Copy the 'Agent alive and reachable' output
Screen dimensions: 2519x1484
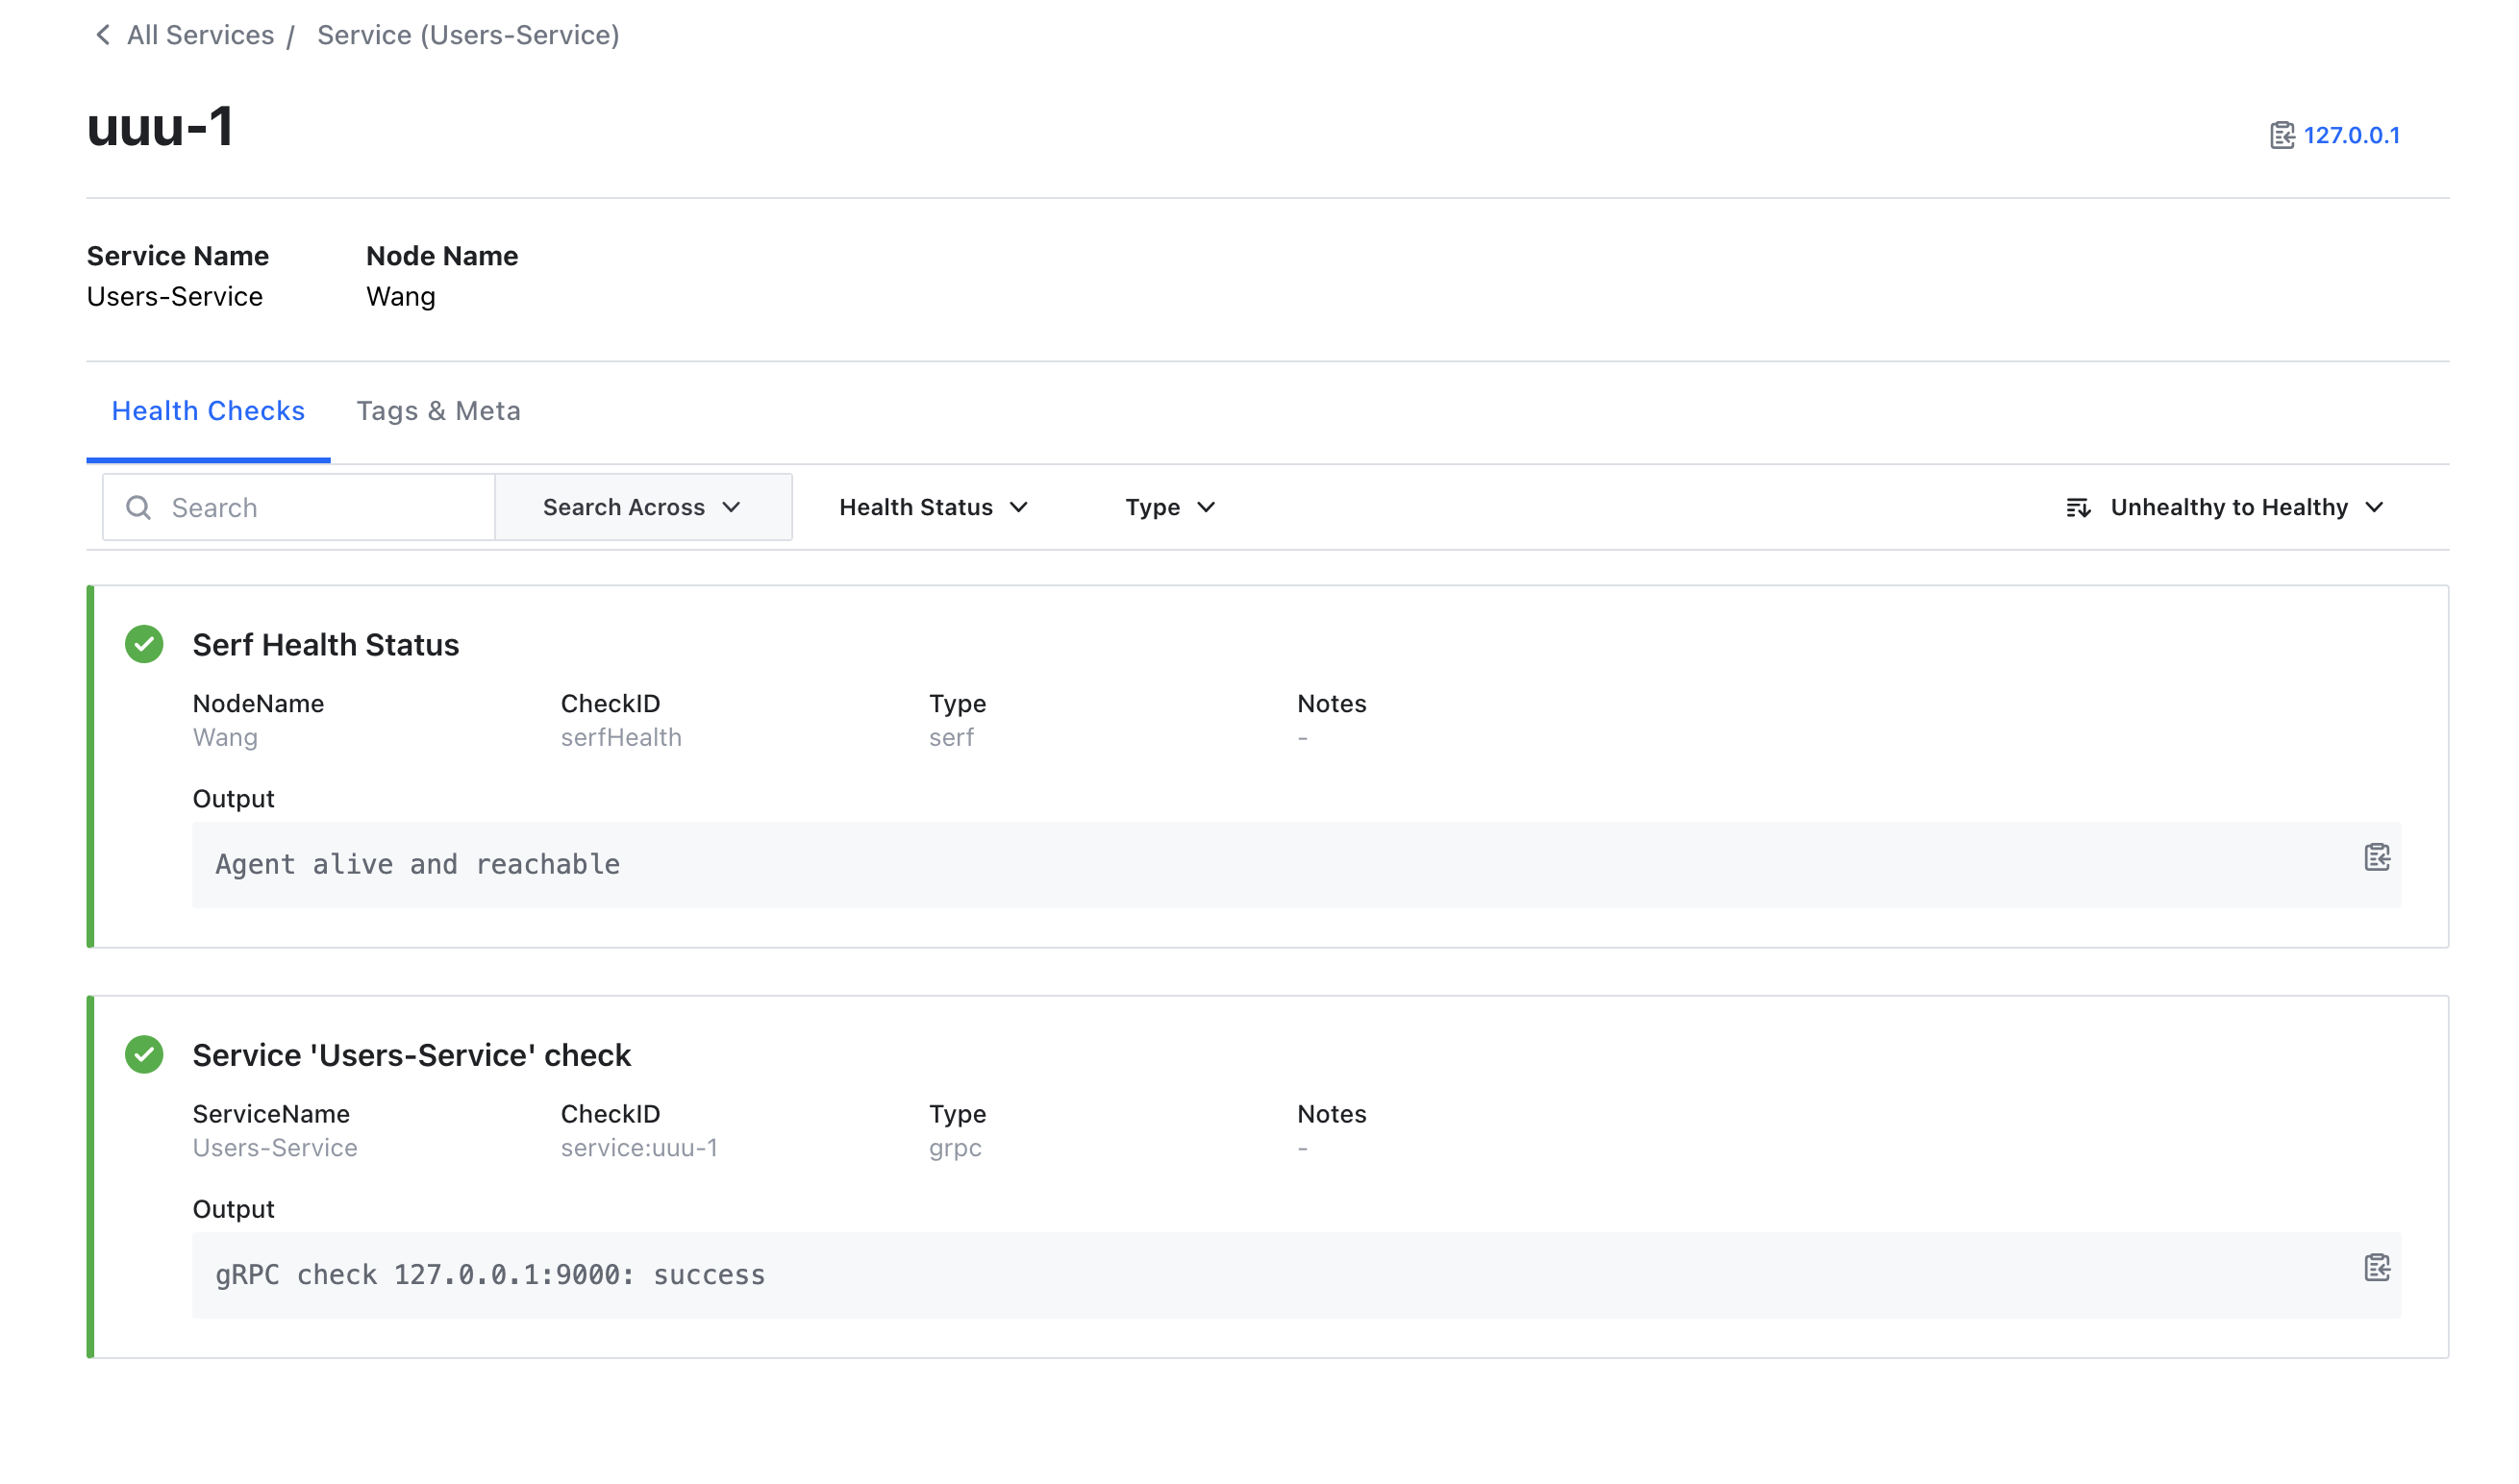pyautogui.click(x=2377, y=858)
